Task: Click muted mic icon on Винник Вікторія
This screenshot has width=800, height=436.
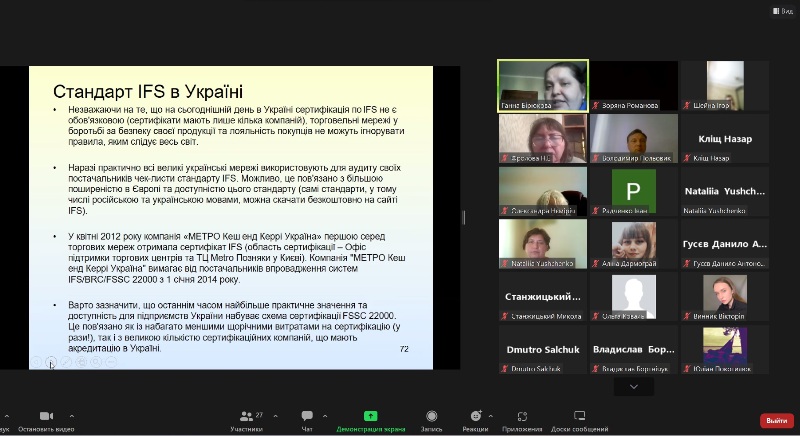Action: [x=687, y=316]
